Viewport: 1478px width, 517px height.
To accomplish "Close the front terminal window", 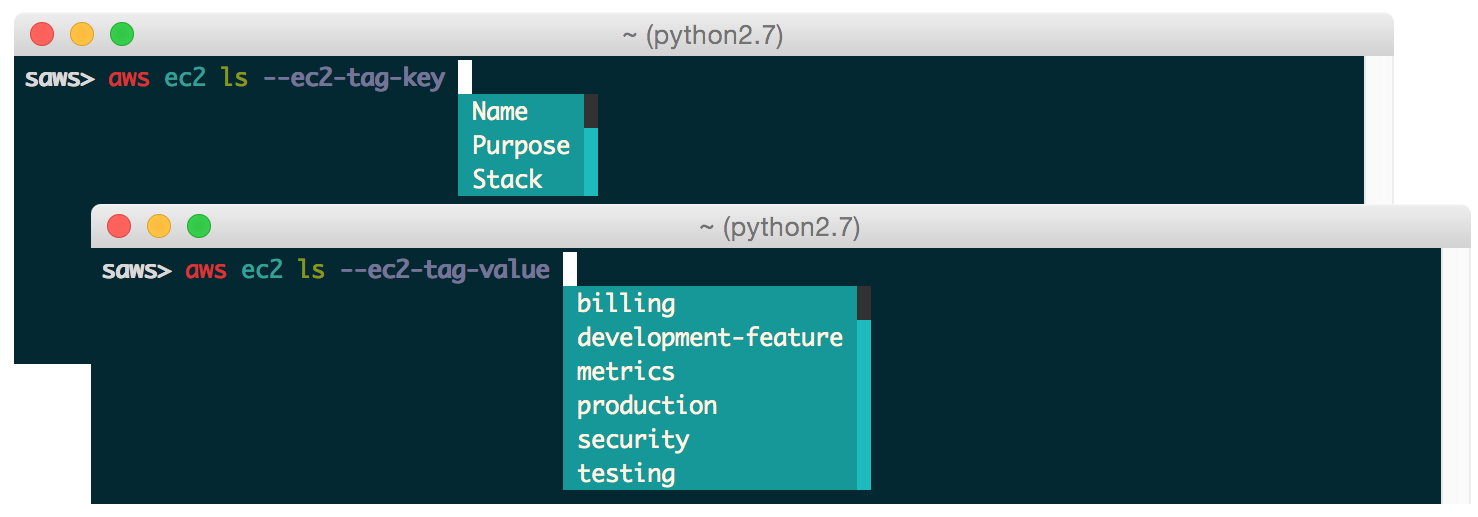I will click(x=119, y=227).
